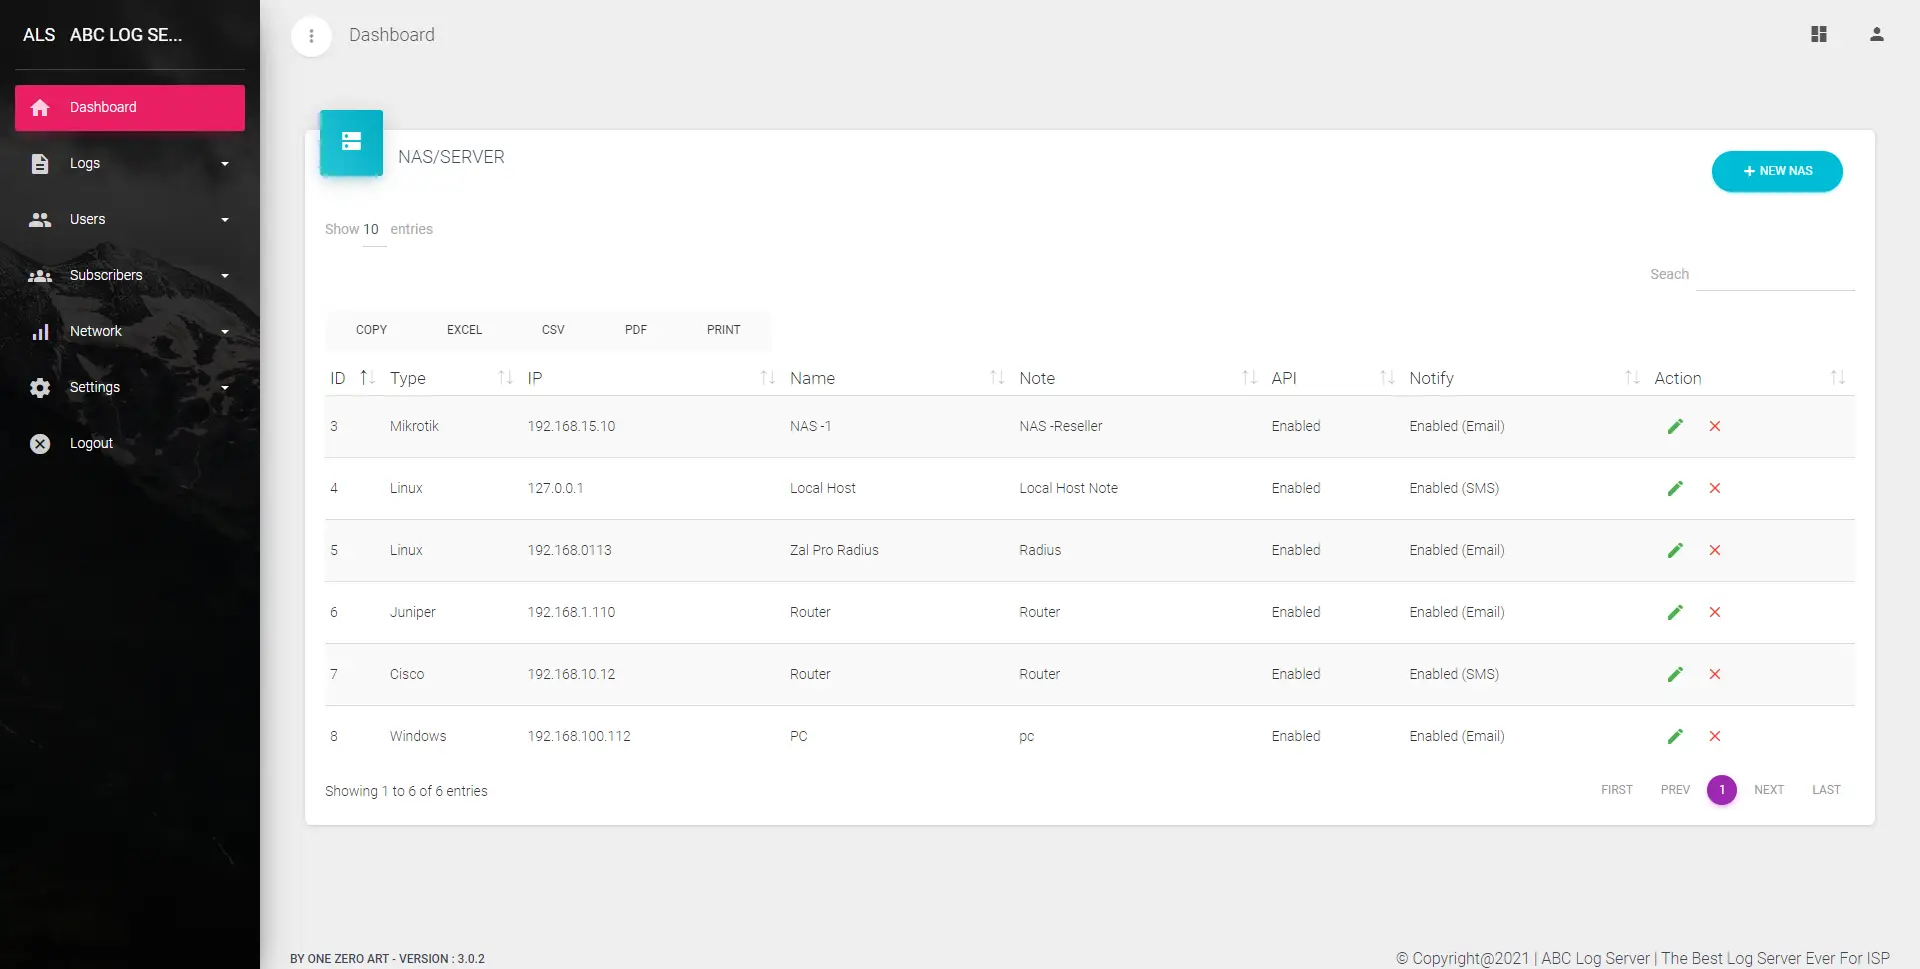Export table with CSV button
Screen dimensions: 1920x969
pos(553,330)
